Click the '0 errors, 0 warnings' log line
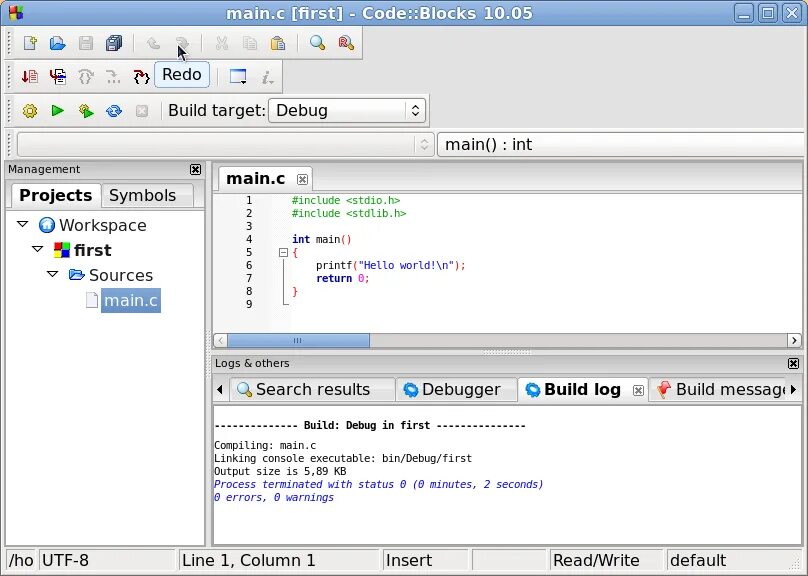808x576 pixels. coord(274,498)
